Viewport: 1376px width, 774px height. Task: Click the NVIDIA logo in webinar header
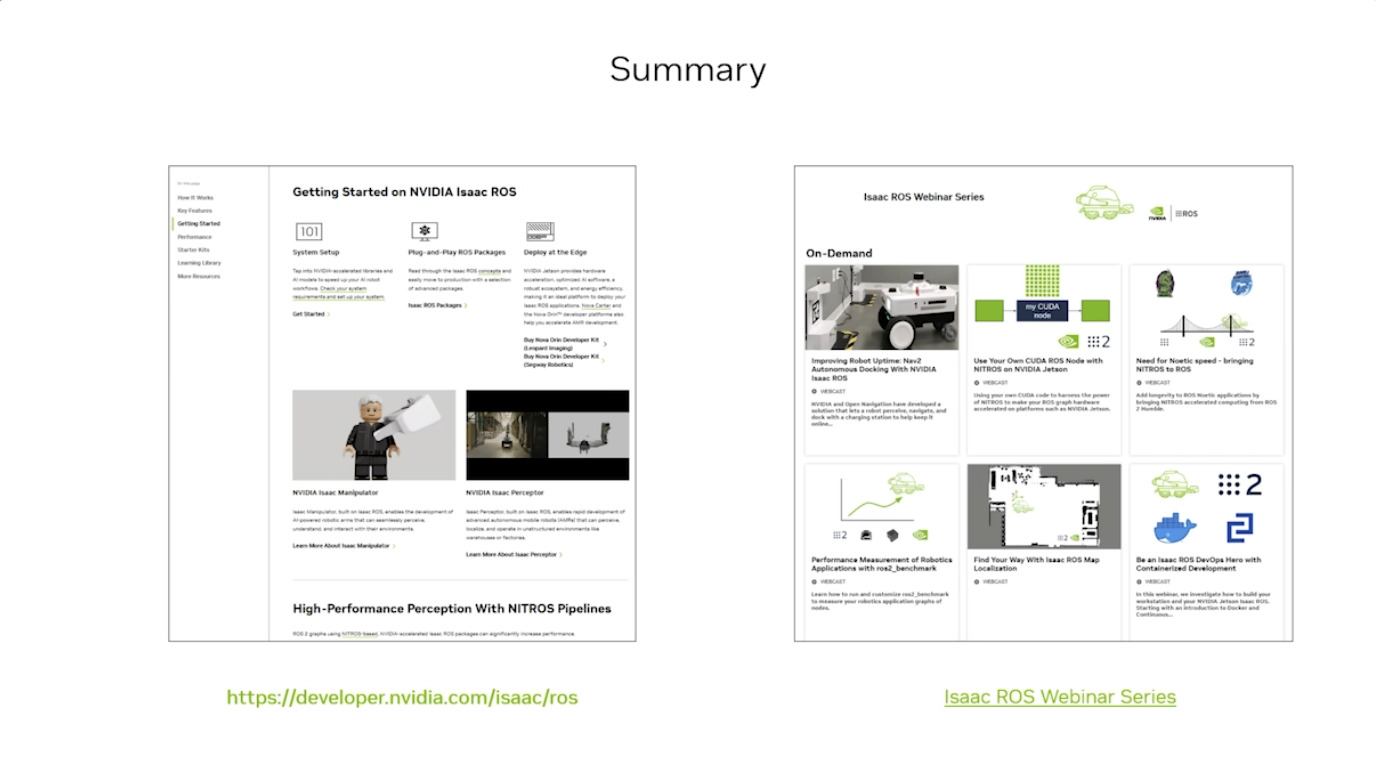[1157, 212]
